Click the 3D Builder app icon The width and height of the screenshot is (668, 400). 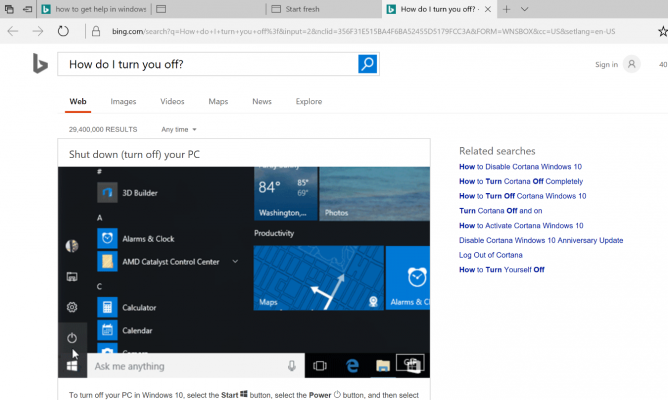[x=107, y=193]
